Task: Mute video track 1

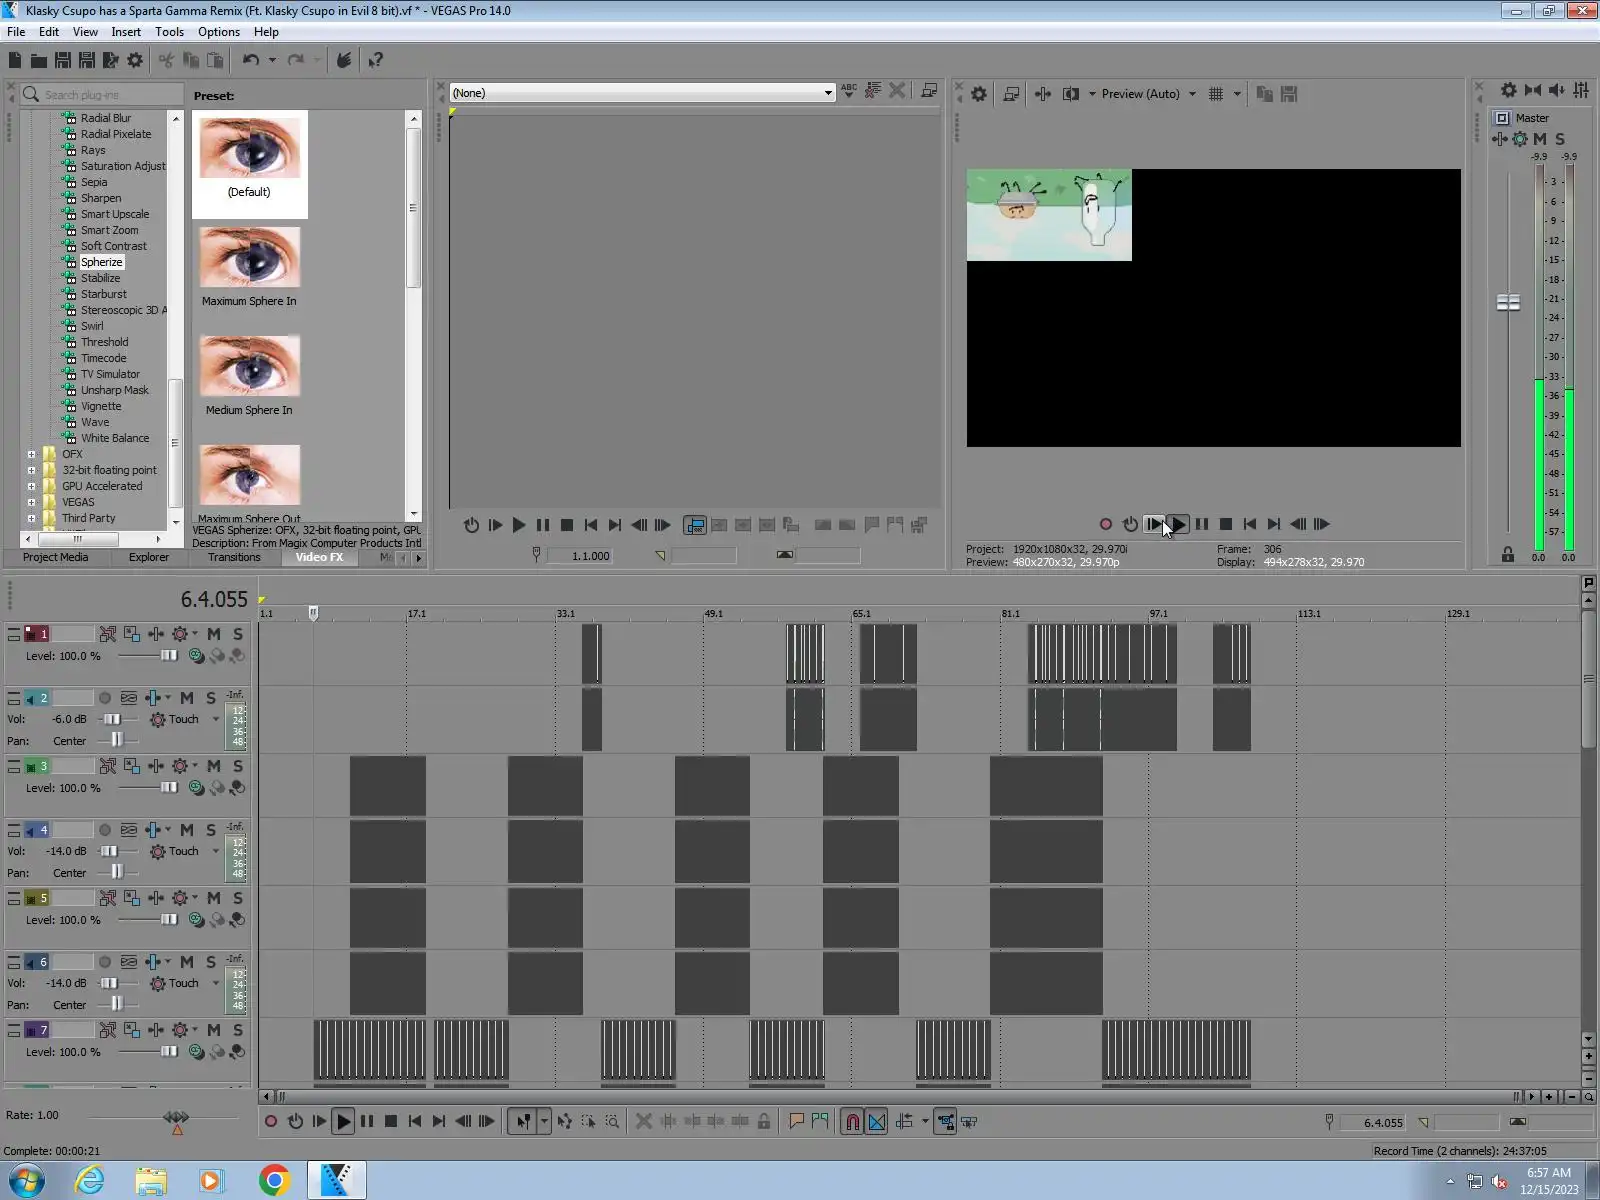Action: 214,634
